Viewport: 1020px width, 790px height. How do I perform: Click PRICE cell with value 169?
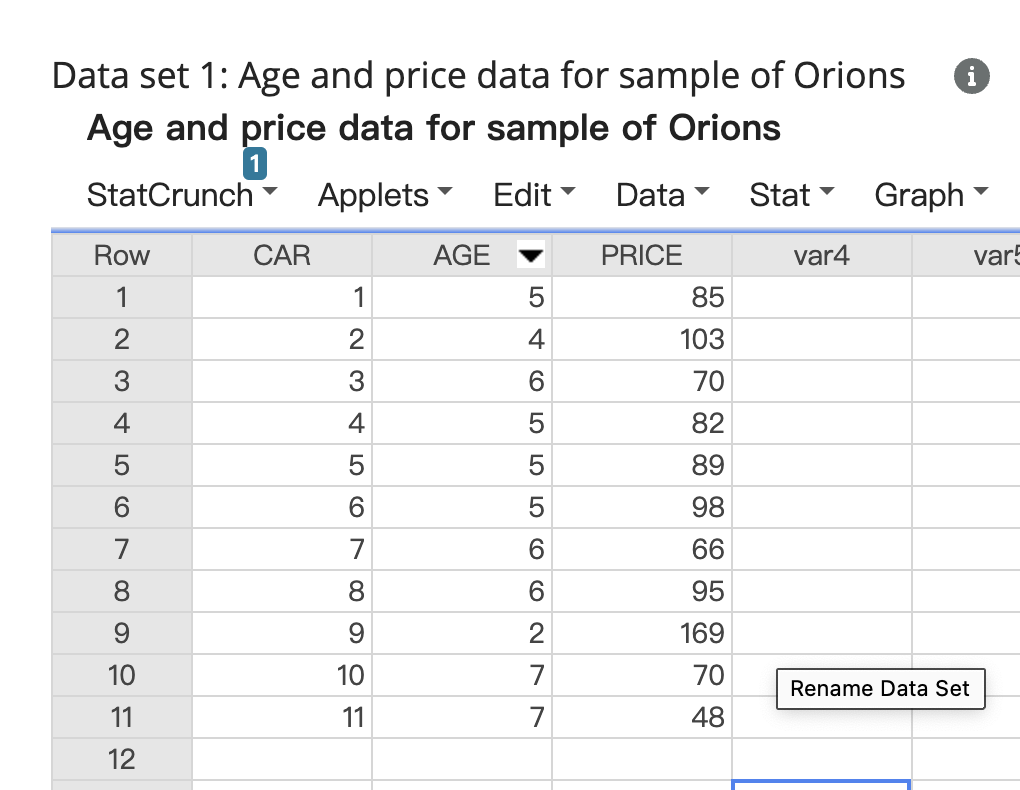click(x=641, y=633)
